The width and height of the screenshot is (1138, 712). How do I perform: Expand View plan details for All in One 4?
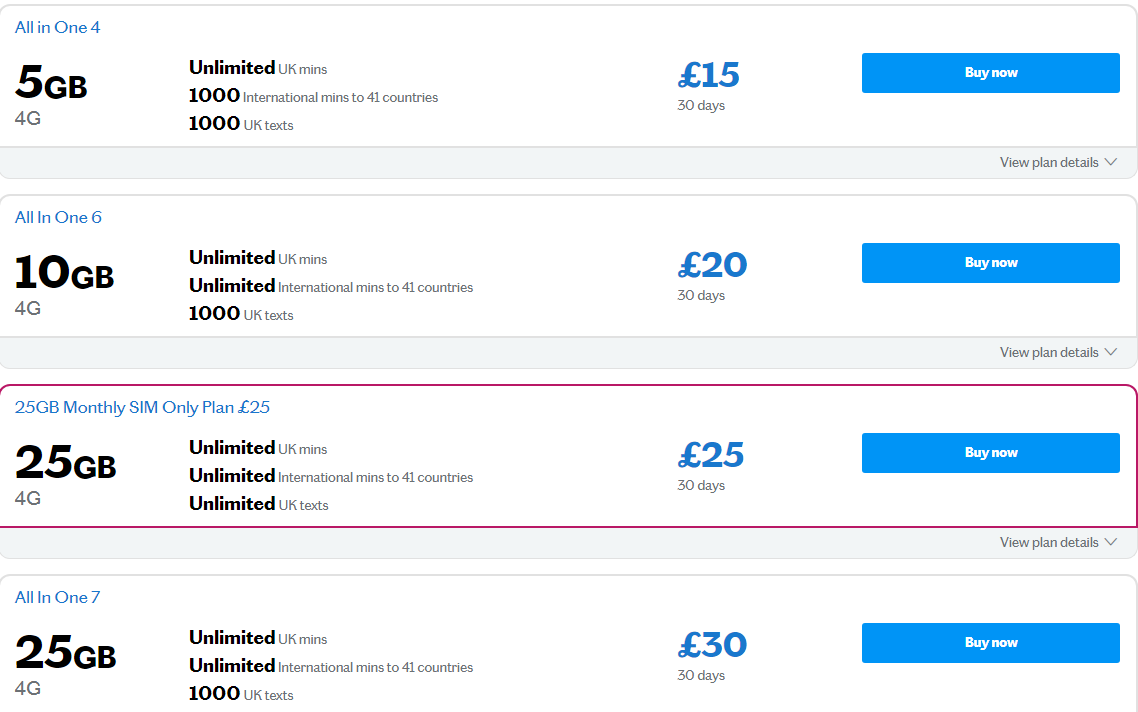click(1049, 163)
